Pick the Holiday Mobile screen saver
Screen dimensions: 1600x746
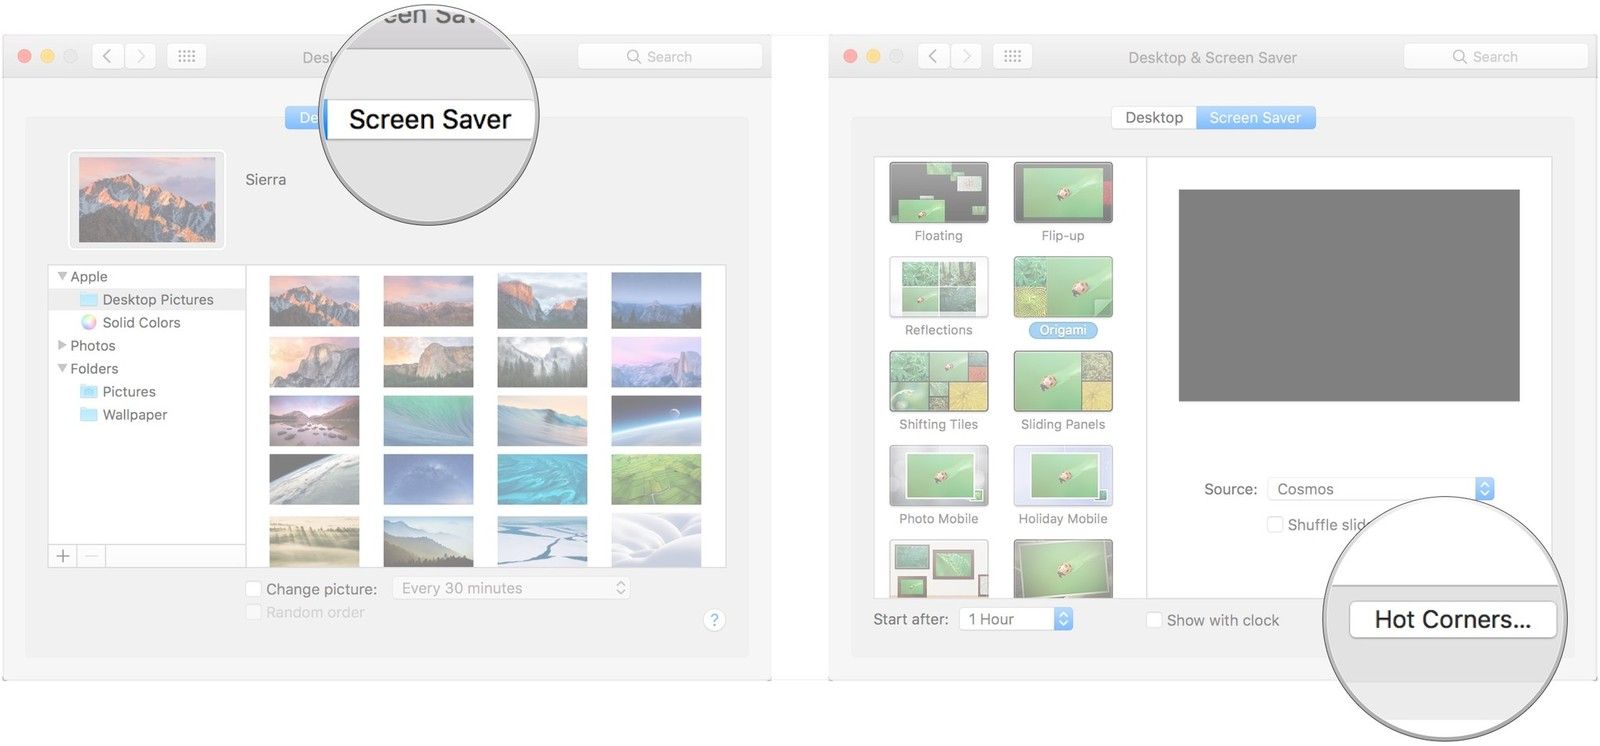pos(1062,477)
